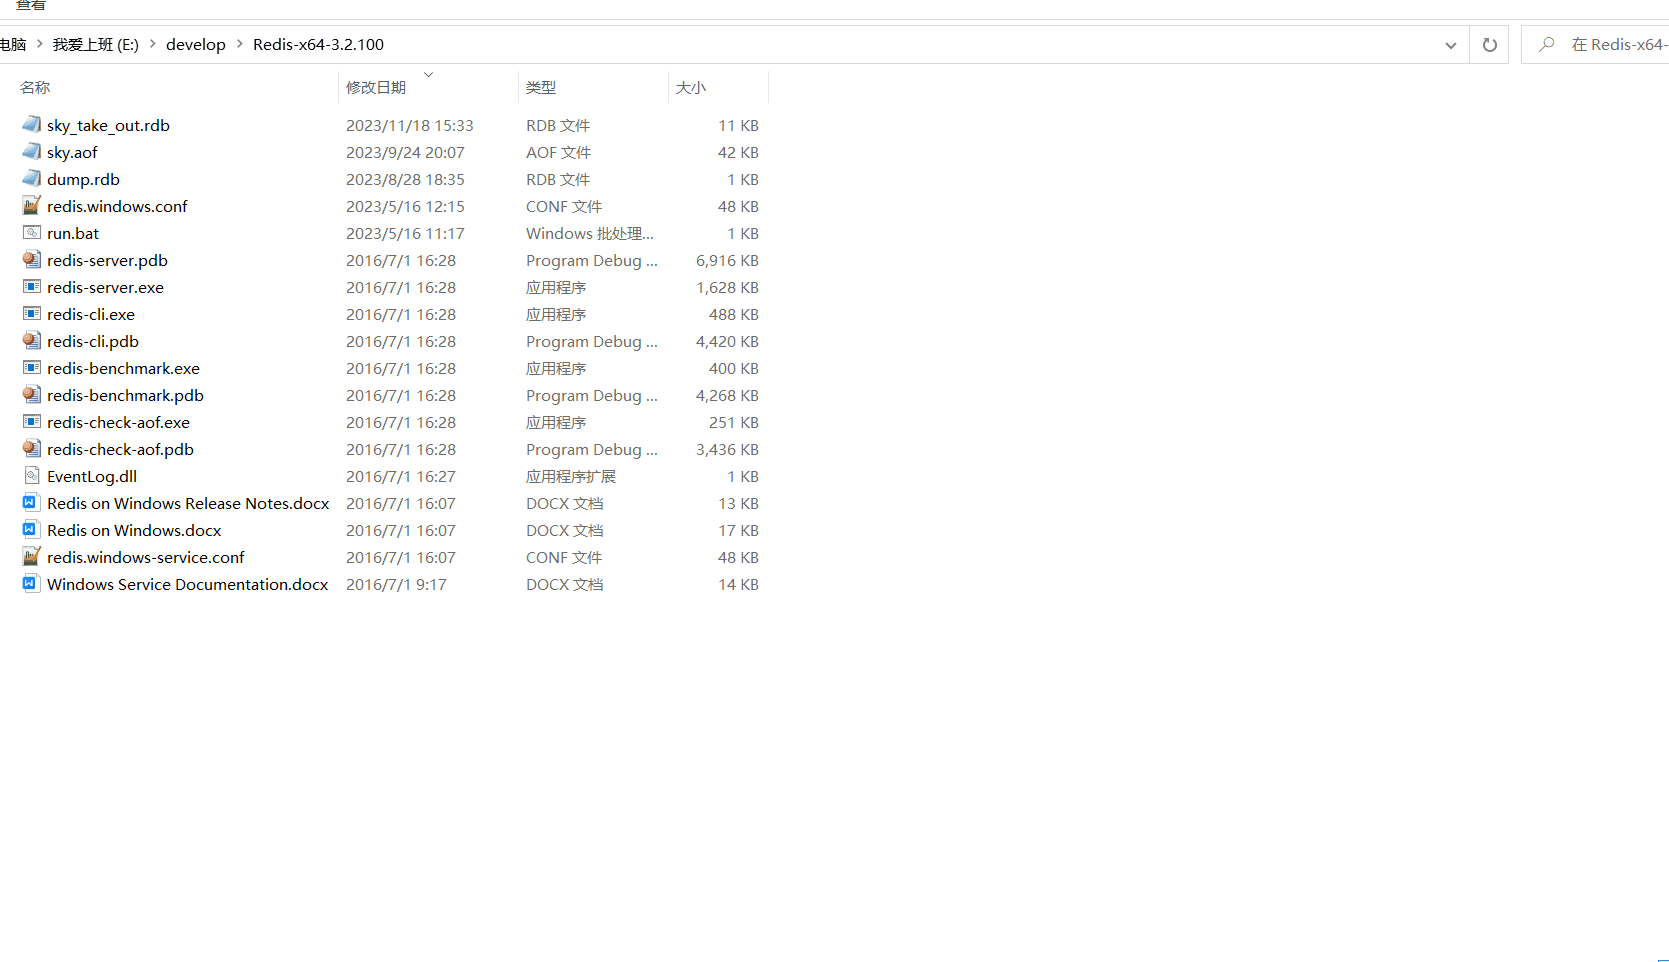This screenshot has width=1669, height=962.
Task: Sort by the 大小 column header
Action: pos(691,88)
